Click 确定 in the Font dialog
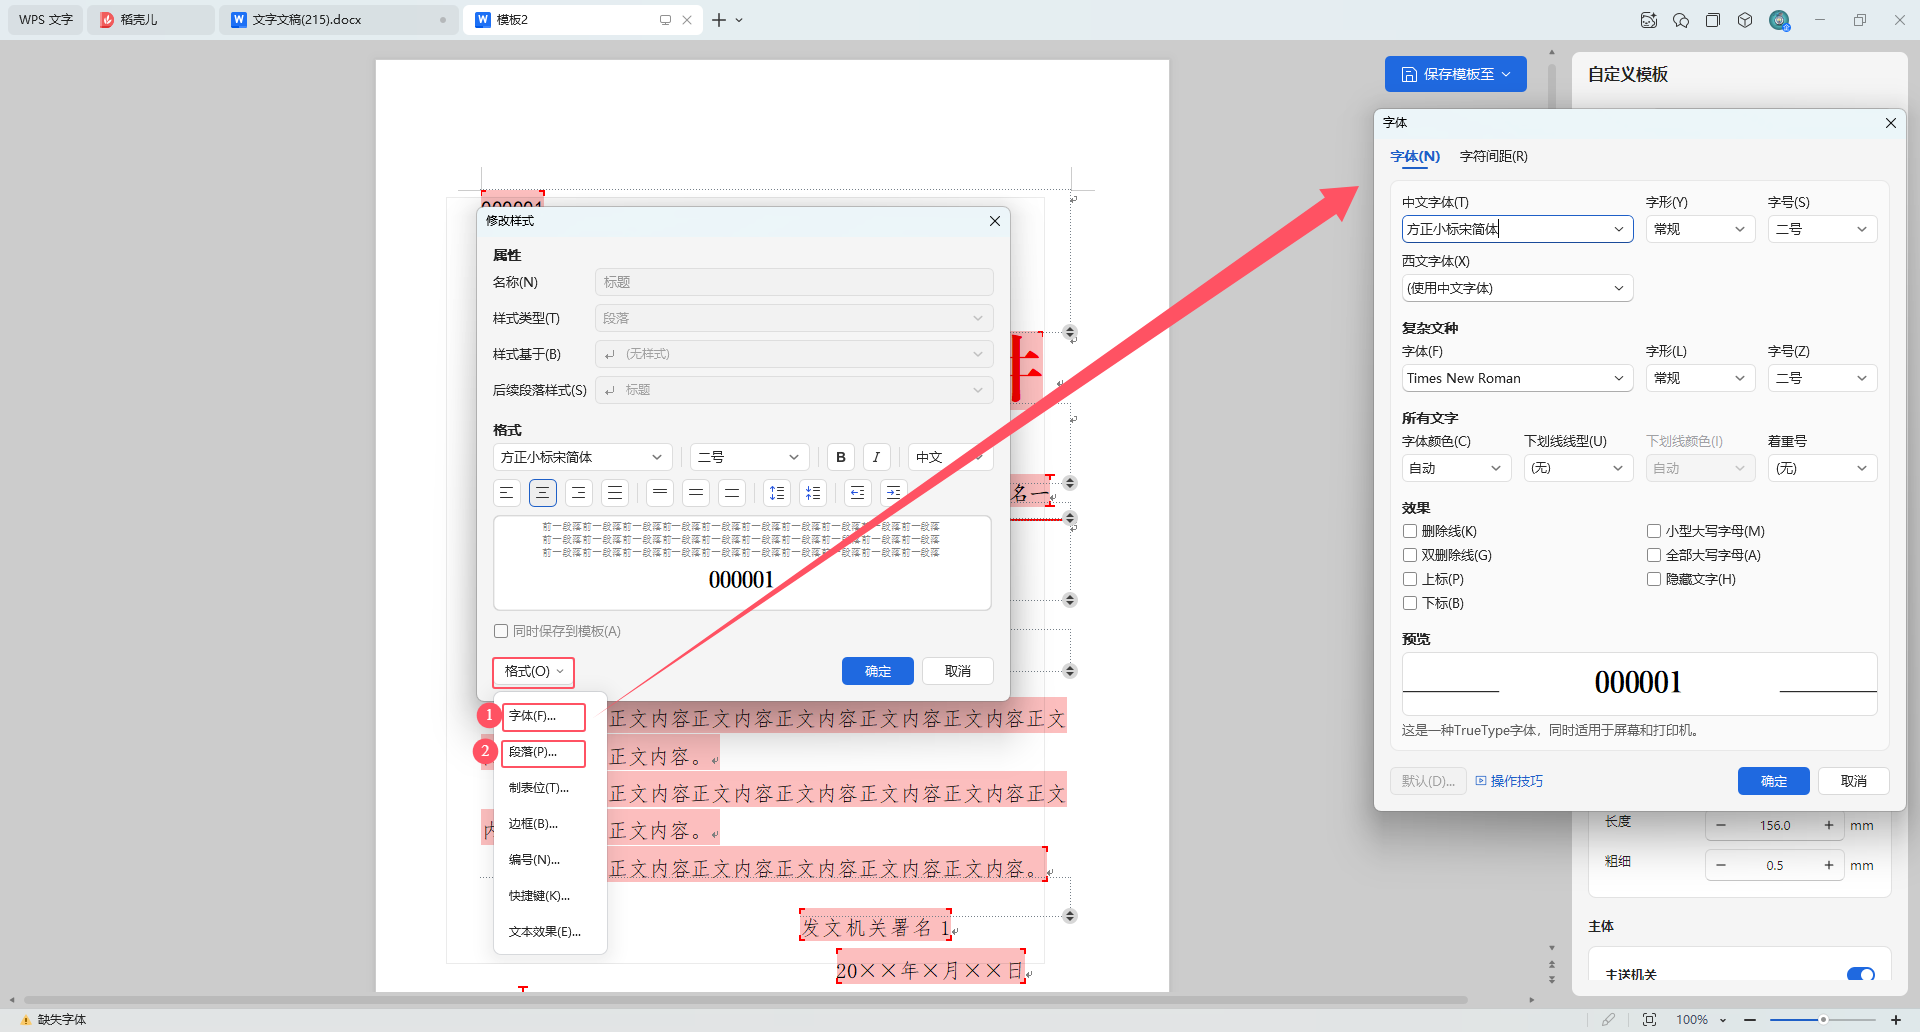The image size is (1920, 1032). pos(1773,781)
